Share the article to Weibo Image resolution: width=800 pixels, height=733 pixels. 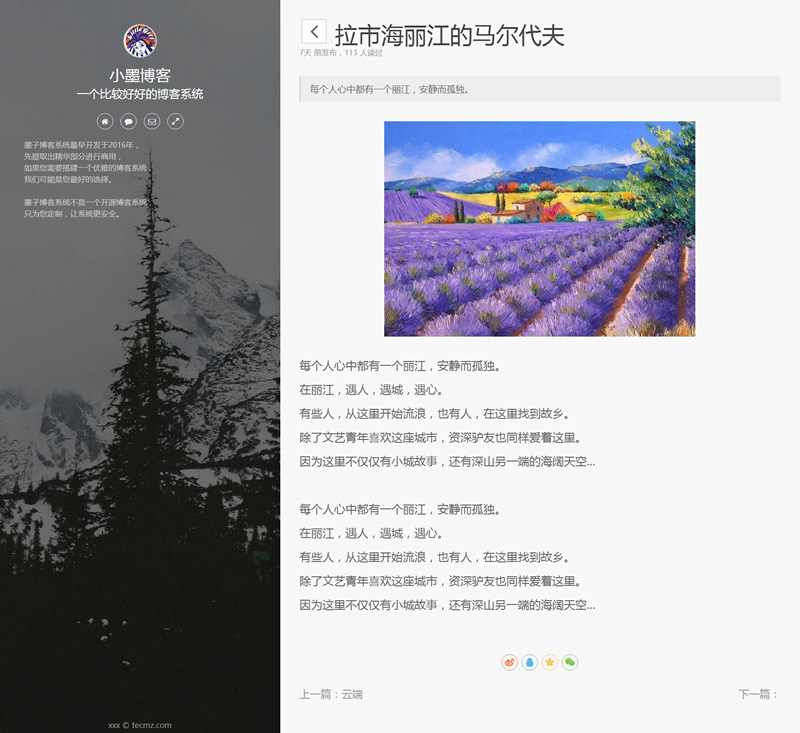pos(509,662)
